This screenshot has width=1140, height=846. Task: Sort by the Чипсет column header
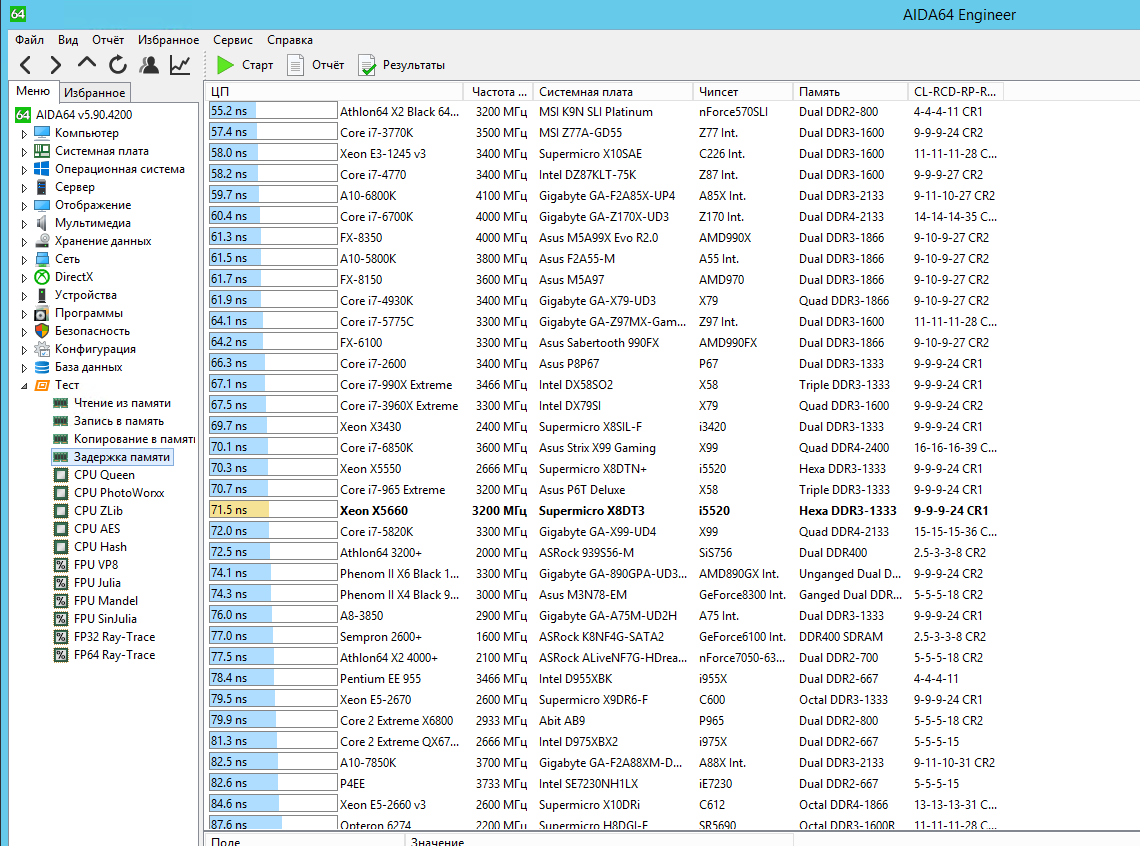click(x=743, y=92)
